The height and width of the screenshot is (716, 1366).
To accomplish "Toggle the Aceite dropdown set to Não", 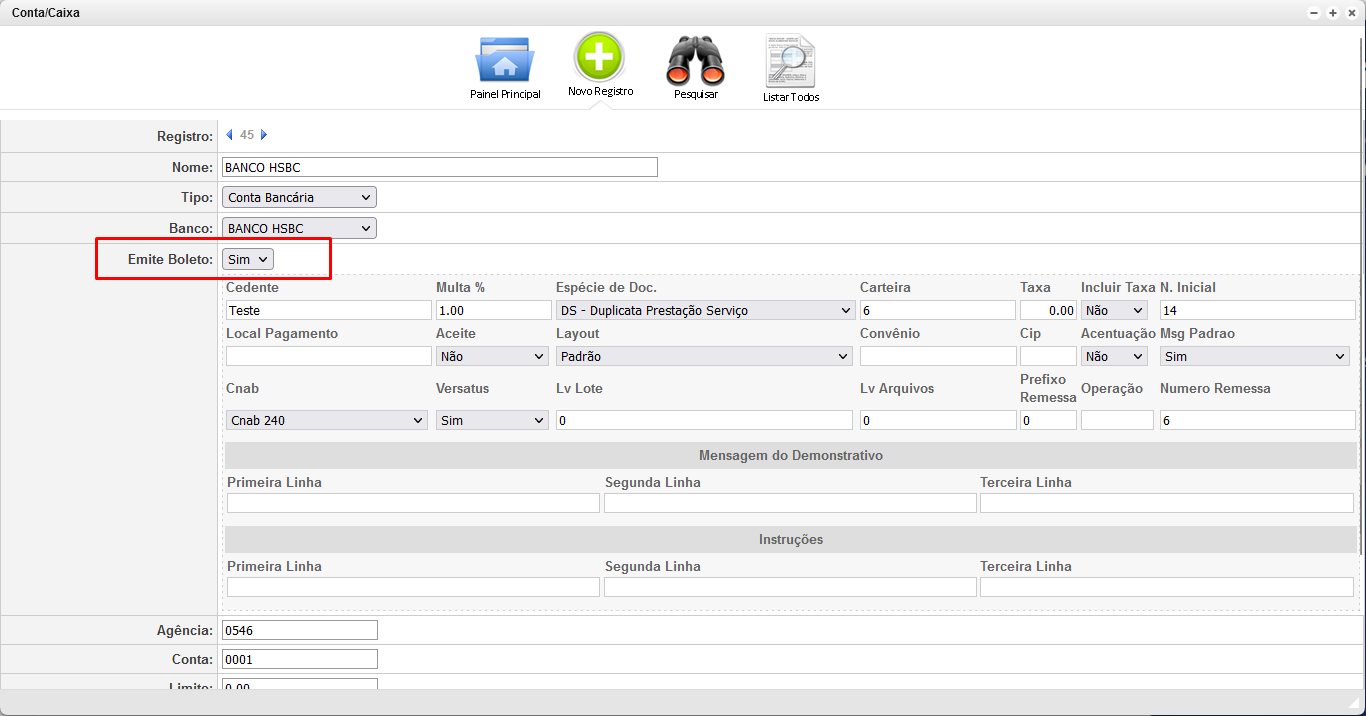I will click(492, 356).
